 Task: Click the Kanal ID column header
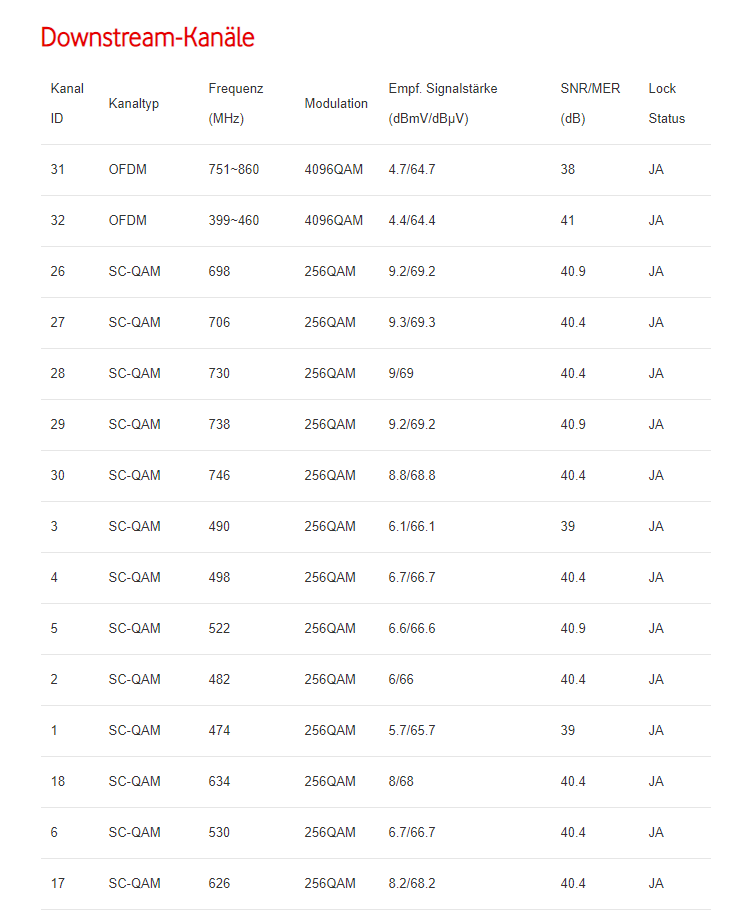[67, 103]
